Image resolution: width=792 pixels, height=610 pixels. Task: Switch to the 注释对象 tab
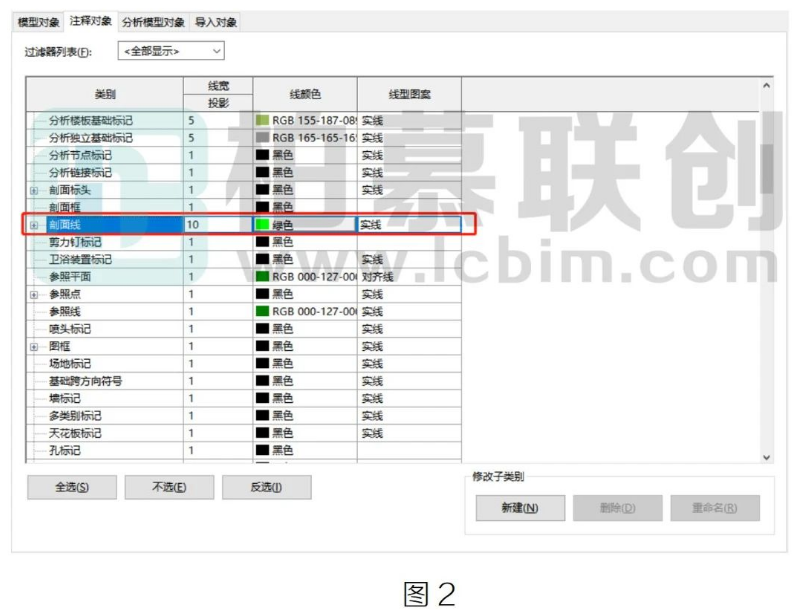[x=90, y=21]
